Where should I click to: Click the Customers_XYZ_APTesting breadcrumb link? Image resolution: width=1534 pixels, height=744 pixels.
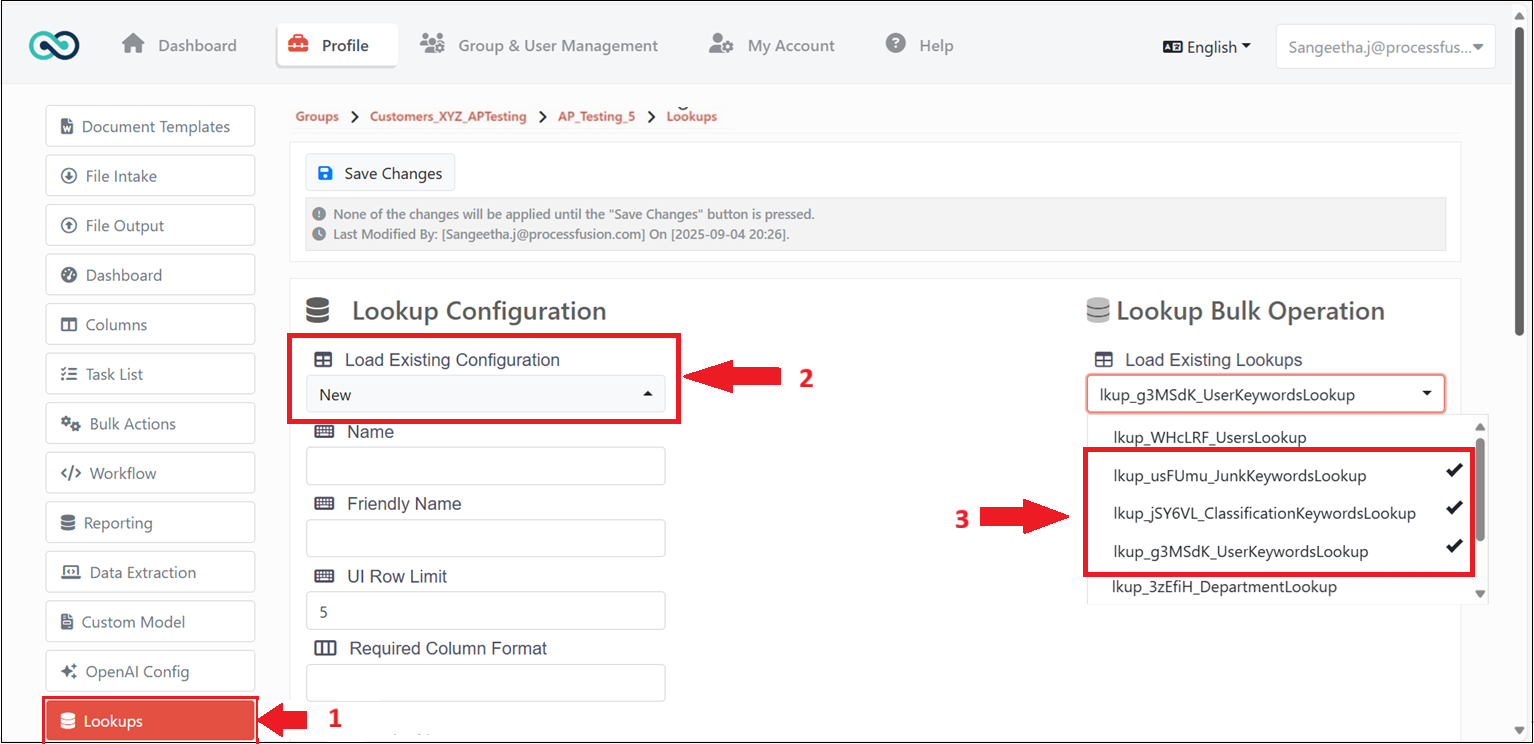click(x=448, y=117)
